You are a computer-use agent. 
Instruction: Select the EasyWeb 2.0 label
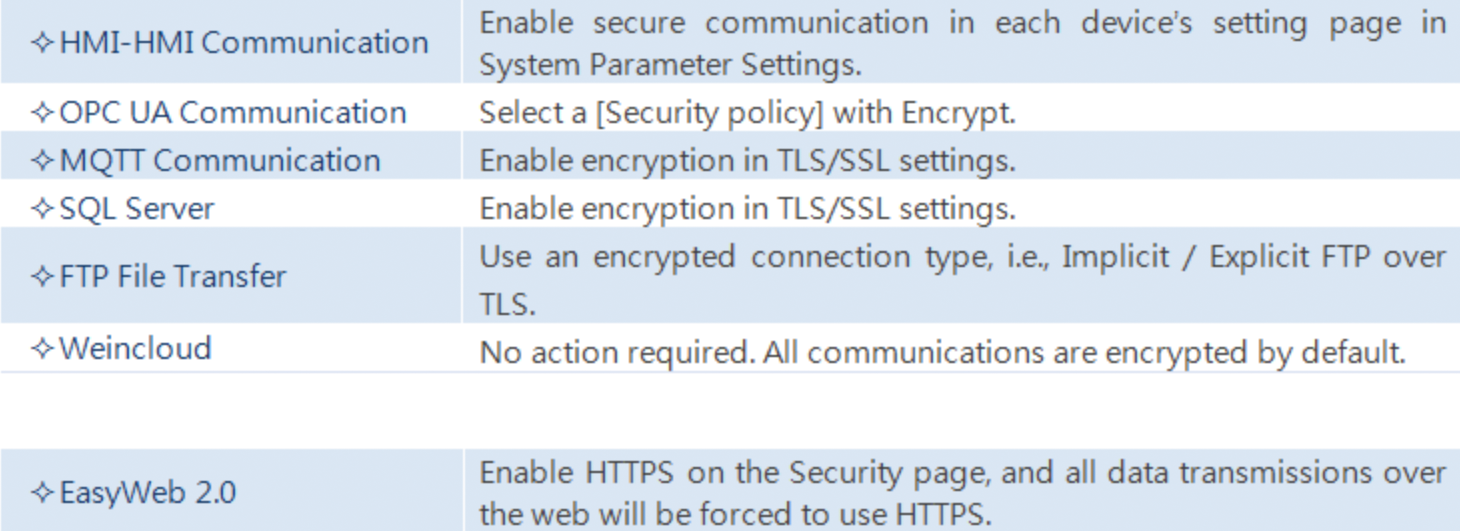coord(147,493)
